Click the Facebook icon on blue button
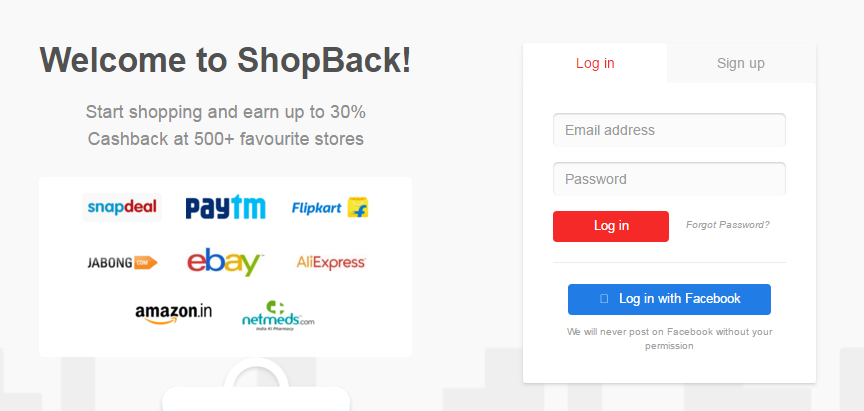Screen dimensions: 864x411 [604, 299]
